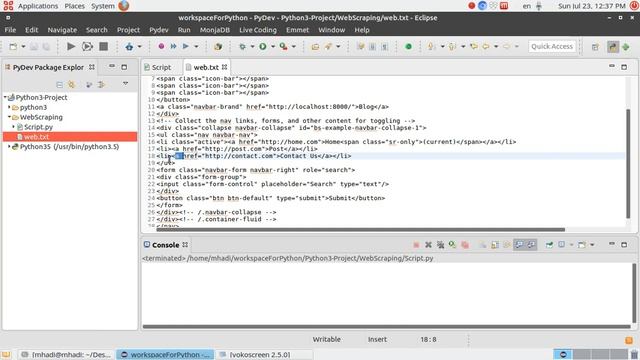Open the New file dropdown arrow
Screen dimensions: 640x360
tap(23, 47)
